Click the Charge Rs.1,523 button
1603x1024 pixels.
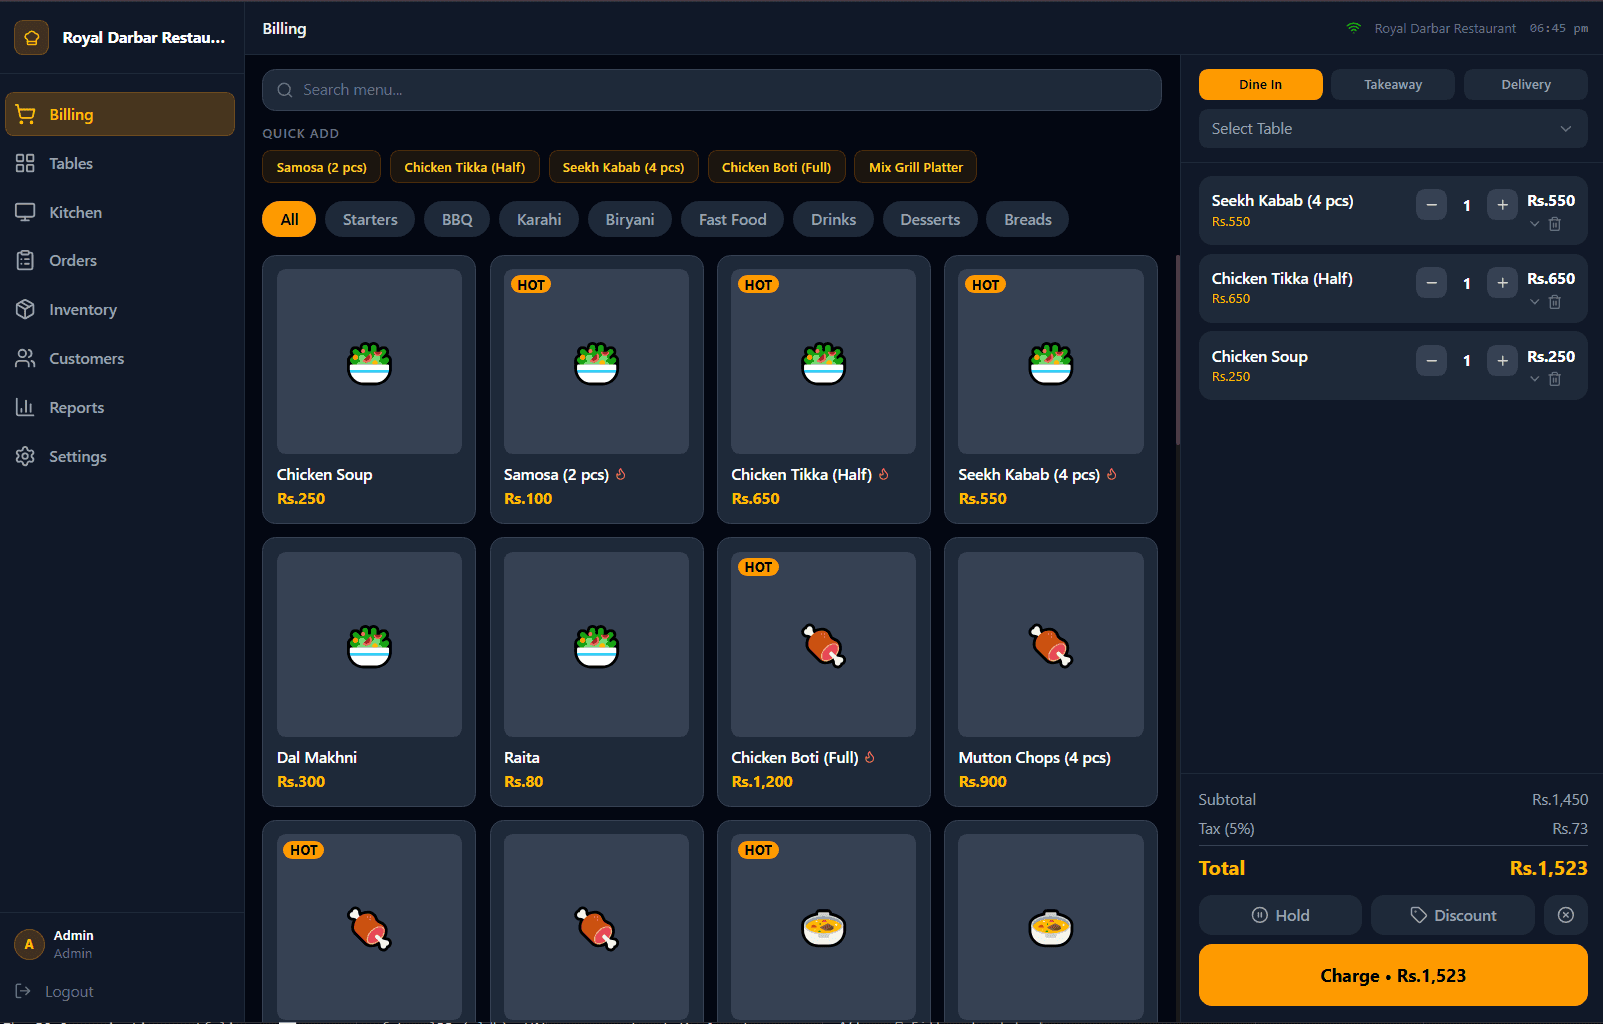click(1392, 975)
